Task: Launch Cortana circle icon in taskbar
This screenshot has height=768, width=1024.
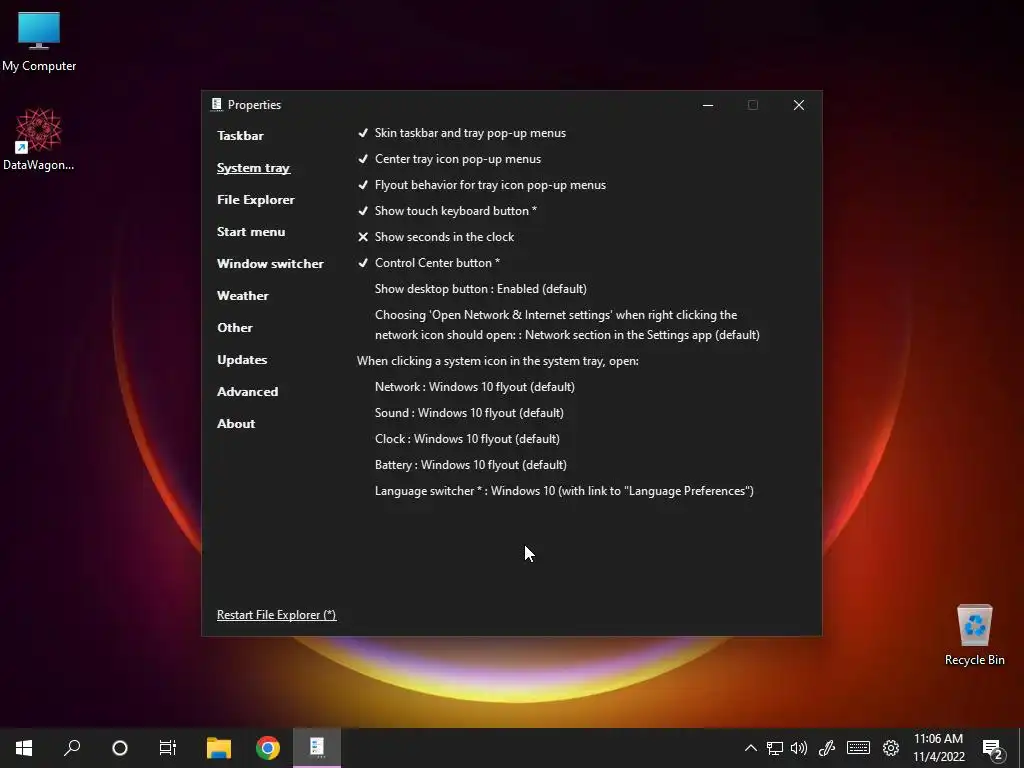Action: coord(120,748)
